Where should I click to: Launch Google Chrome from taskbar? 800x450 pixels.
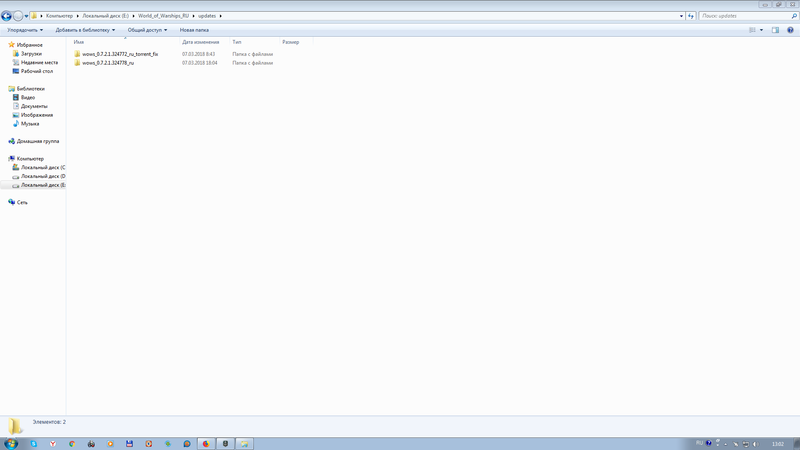click(72, 444)
